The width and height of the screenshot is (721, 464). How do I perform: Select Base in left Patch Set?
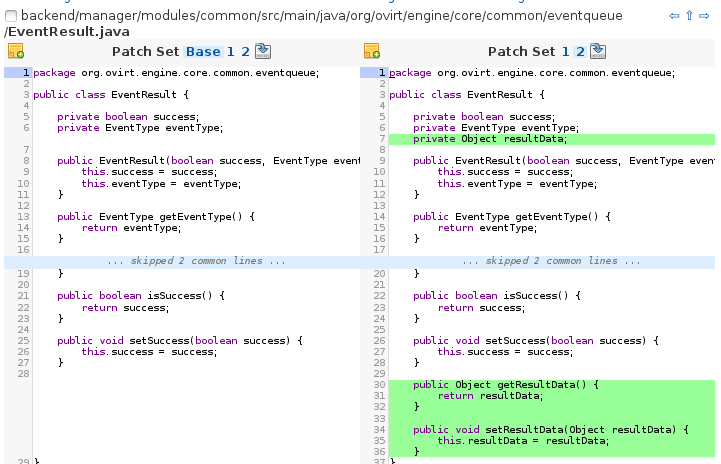(203, 52)
